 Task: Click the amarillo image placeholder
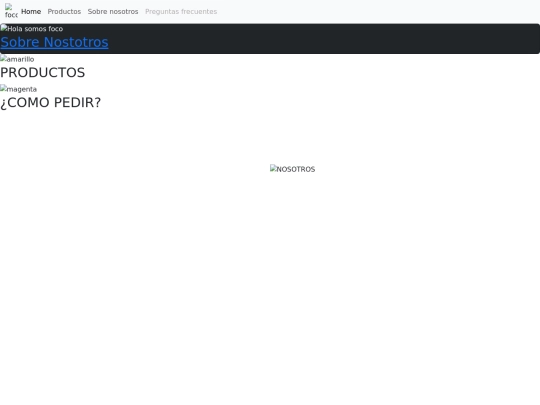tap(17, 59)
